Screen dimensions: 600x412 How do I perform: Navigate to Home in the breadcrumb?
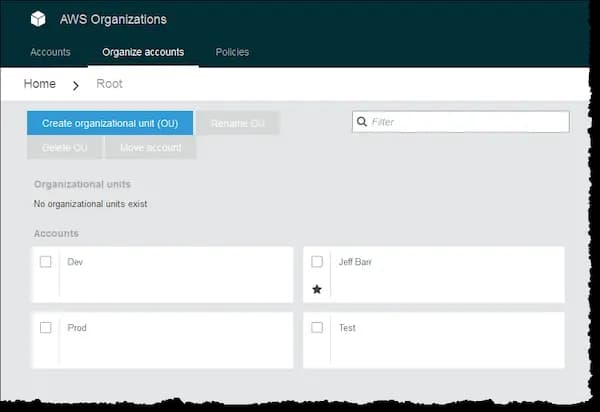40,84
